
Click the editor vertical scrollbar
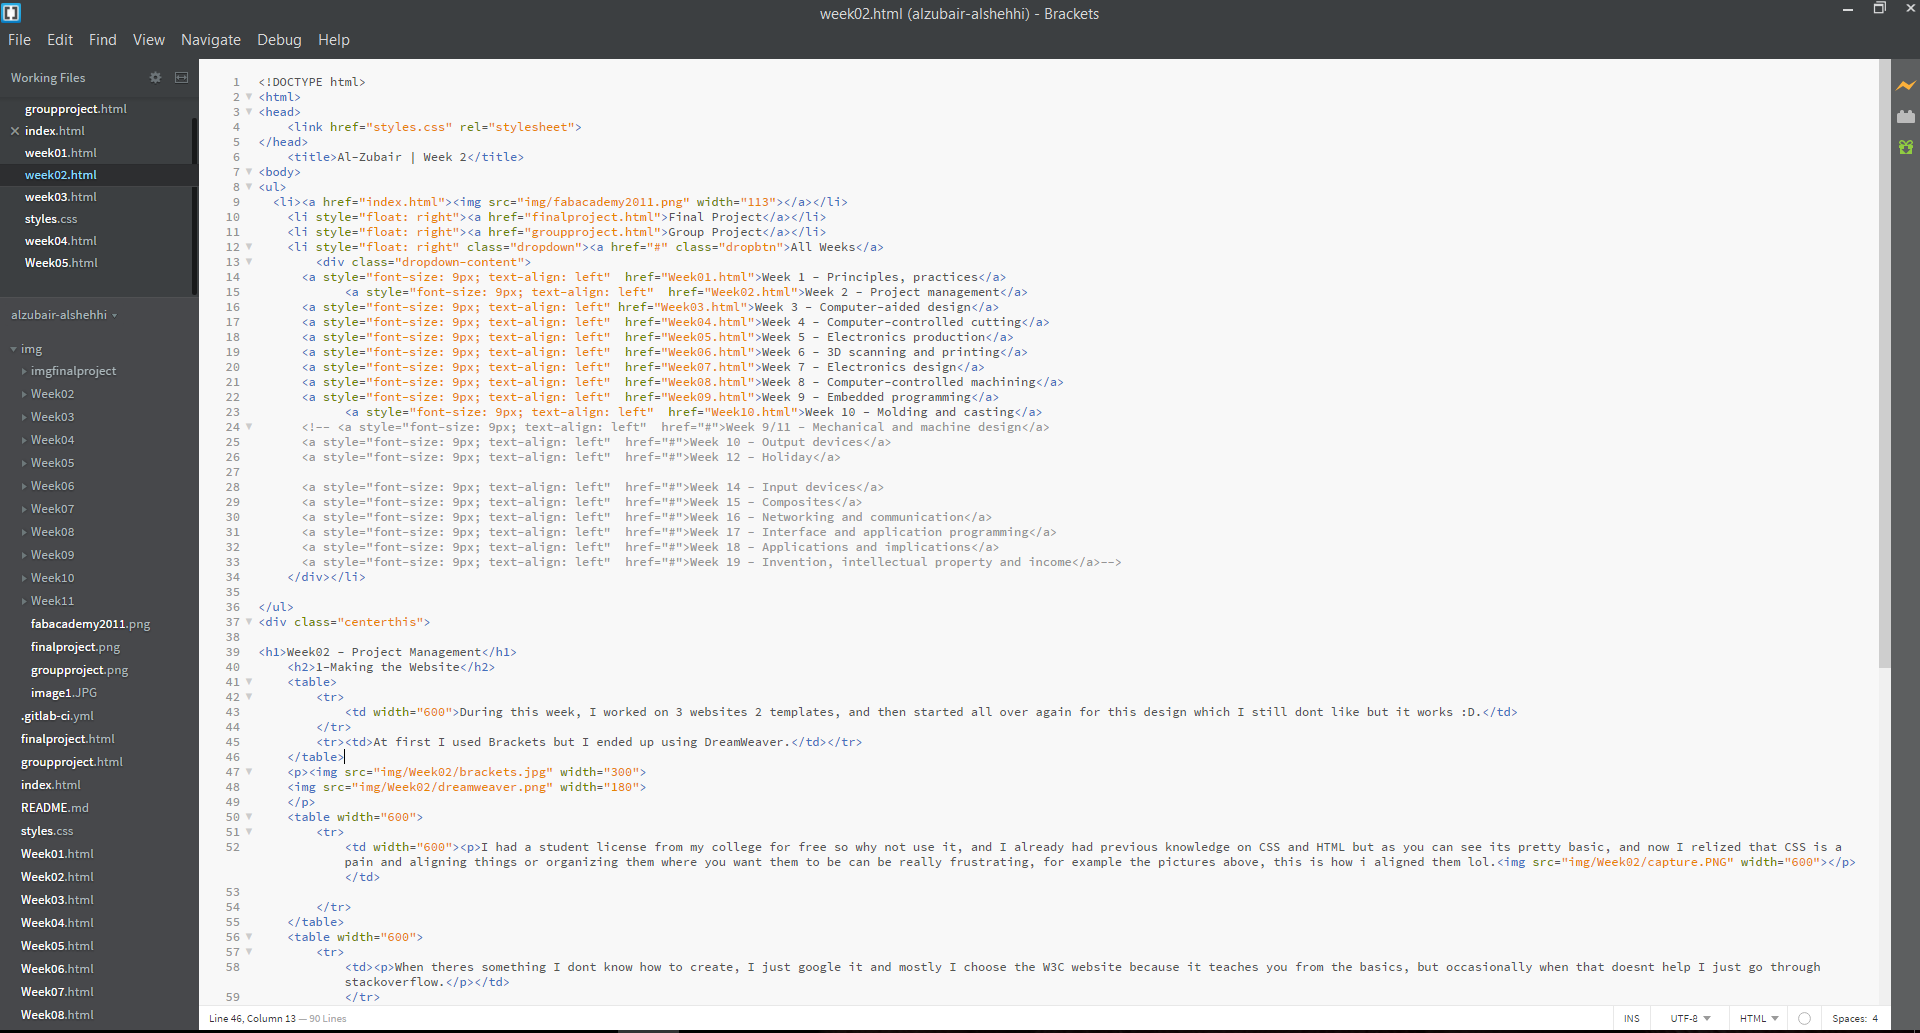[x=1884, y=365]
